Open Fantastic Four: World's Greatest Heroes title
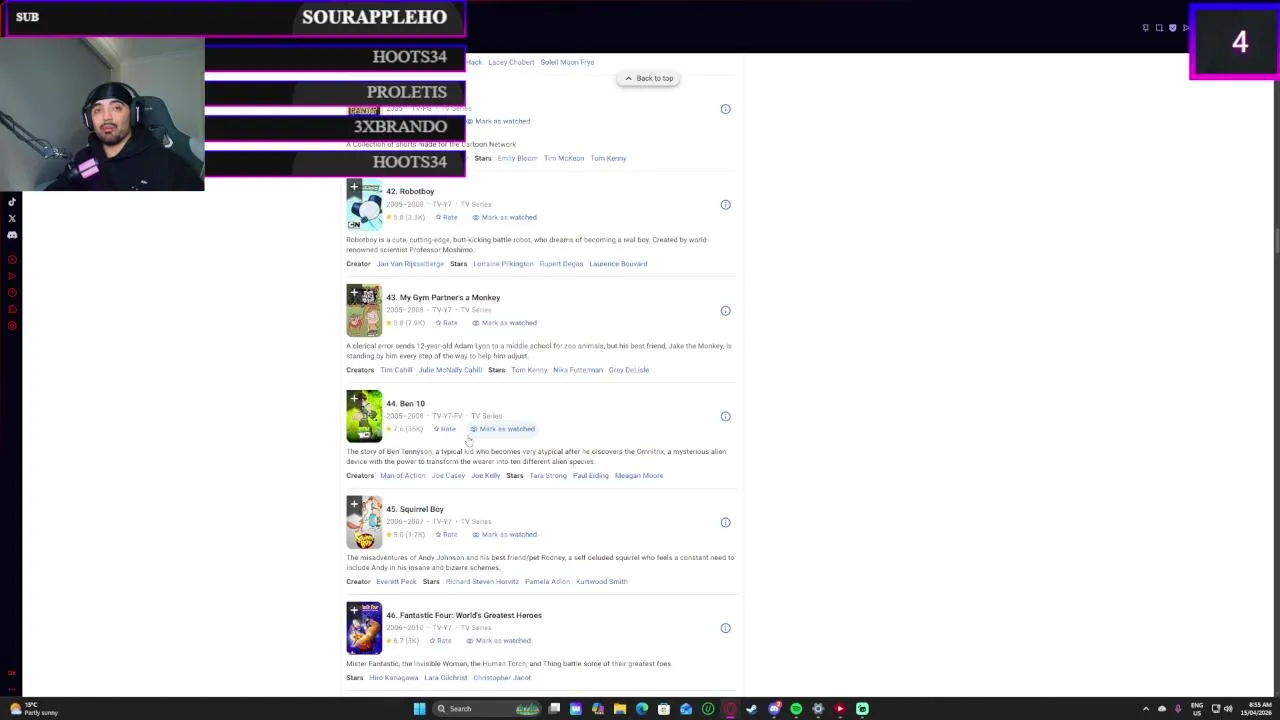 (x=464, y=615)
